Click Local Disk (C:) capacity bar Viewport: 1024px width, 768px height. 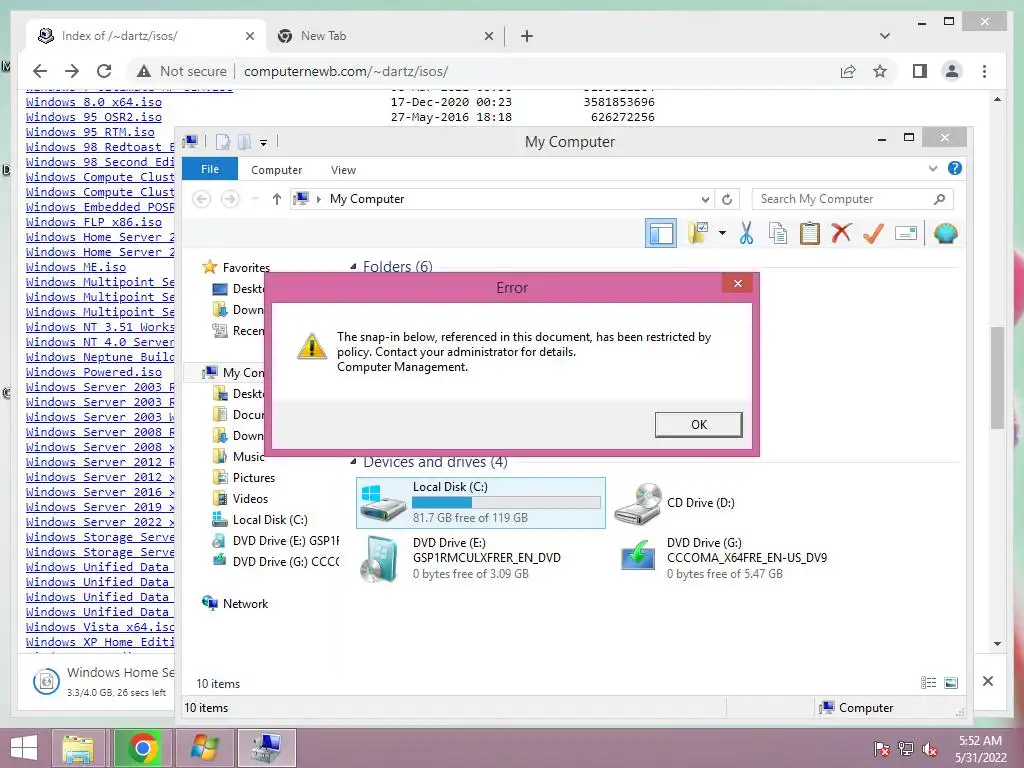[506, 502]
